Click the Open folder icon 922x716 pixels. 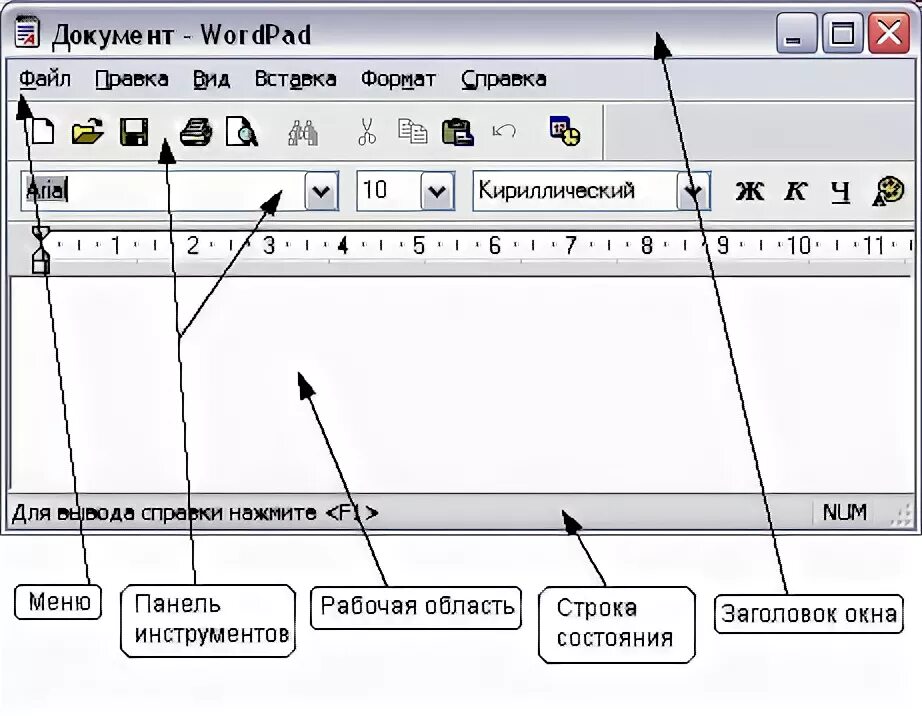[88, 131]
